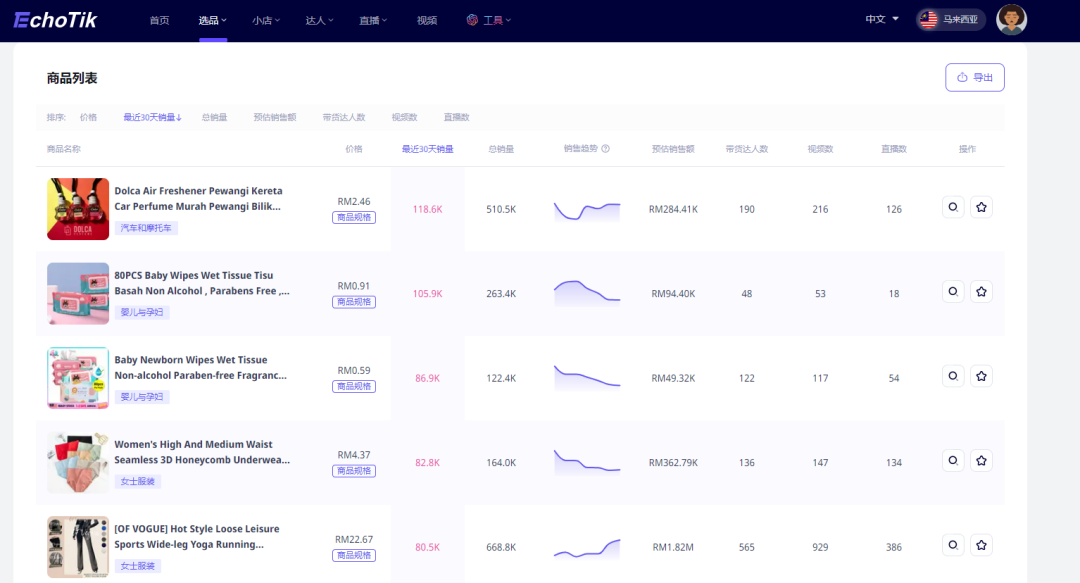Open Dolca Air Freshener product thumbnail

78,209
